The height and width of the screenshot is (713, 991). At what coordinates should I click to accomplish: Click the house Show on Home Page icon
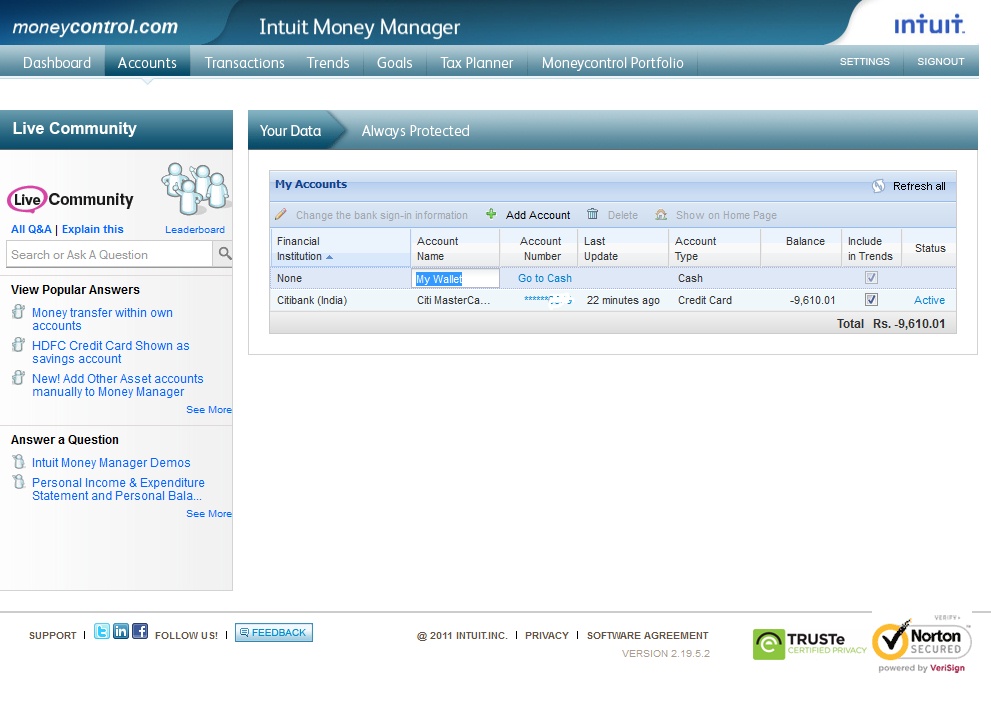660,214
